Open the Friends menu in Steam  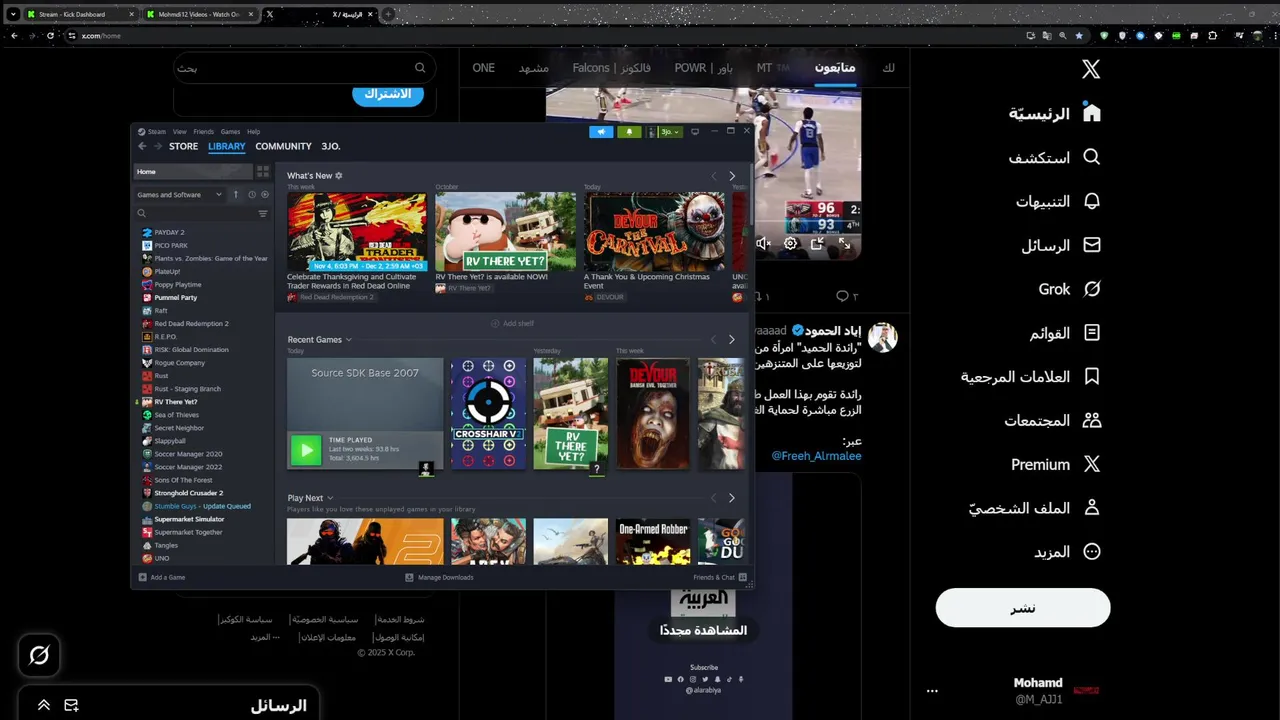click(204, 132)
